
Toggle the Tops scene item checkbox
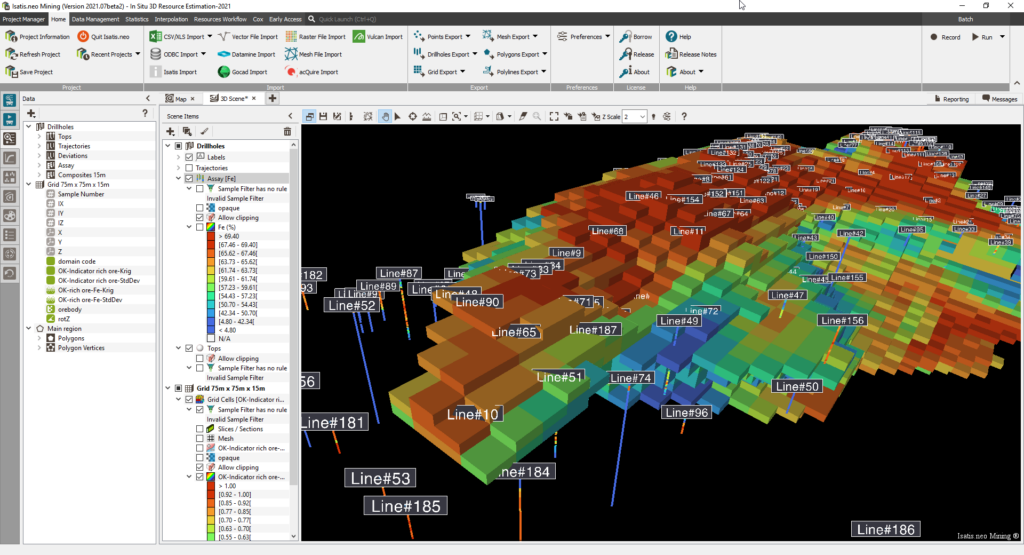tap(189, 349)
